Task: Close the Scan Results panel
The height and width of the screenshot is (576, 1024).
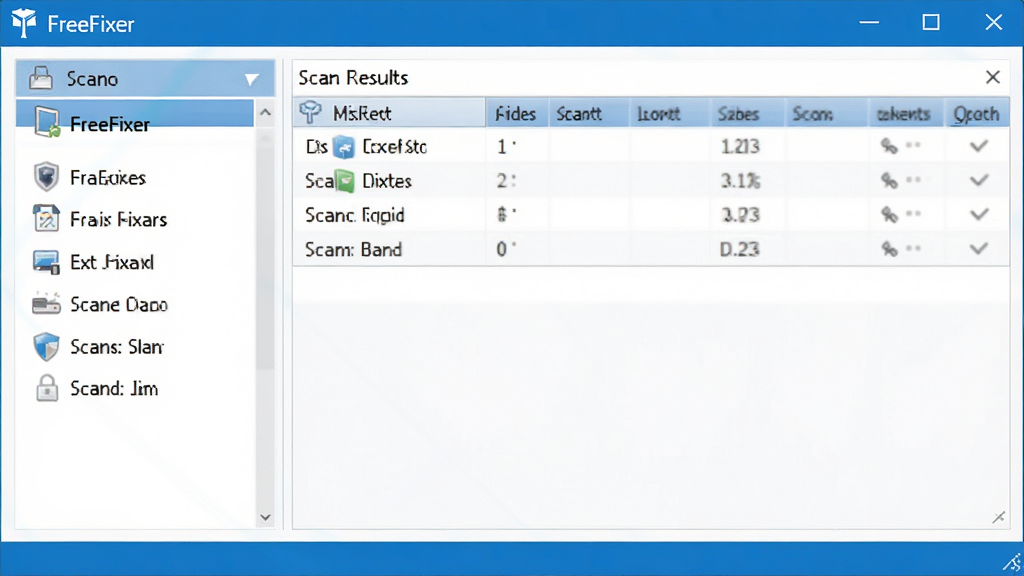Action: (x=993, y=77)
